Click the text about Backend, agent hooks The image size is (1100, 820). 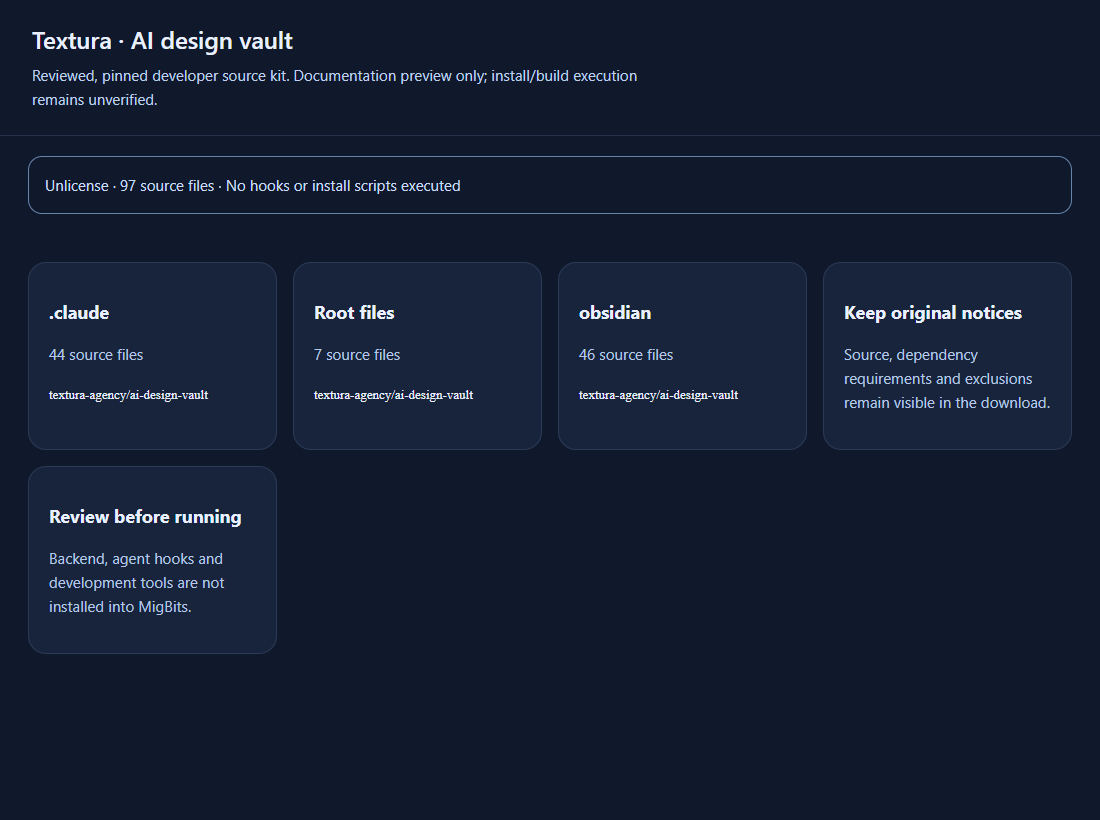click(x=137, y=583)
